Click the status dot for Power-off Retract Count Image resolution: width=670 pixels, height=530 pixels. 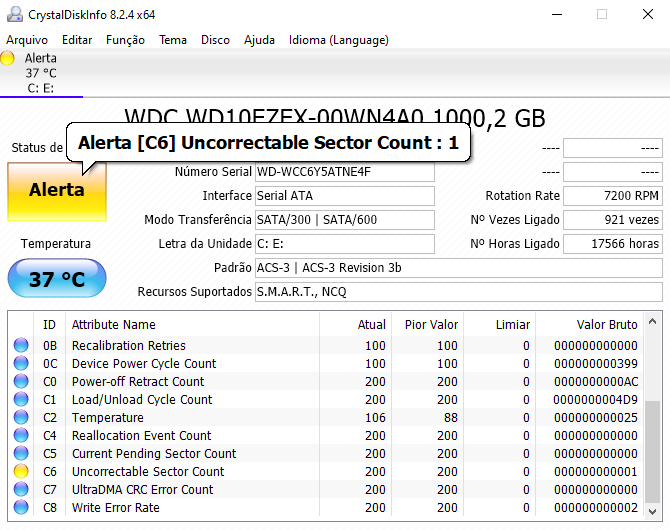tap(21, 381)
